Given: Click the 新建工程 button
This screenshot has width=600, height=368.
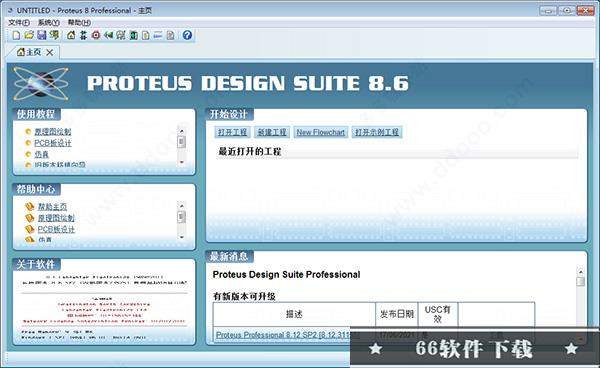Looking at the screenshot, I should tap(272, 132).
